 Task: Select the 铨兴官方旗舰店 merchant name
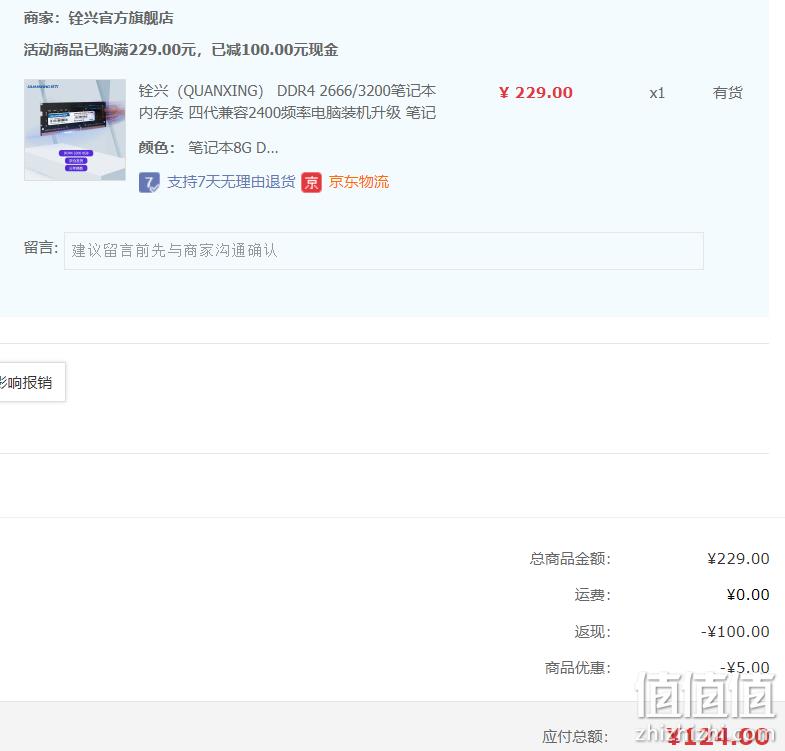[121, 19]
